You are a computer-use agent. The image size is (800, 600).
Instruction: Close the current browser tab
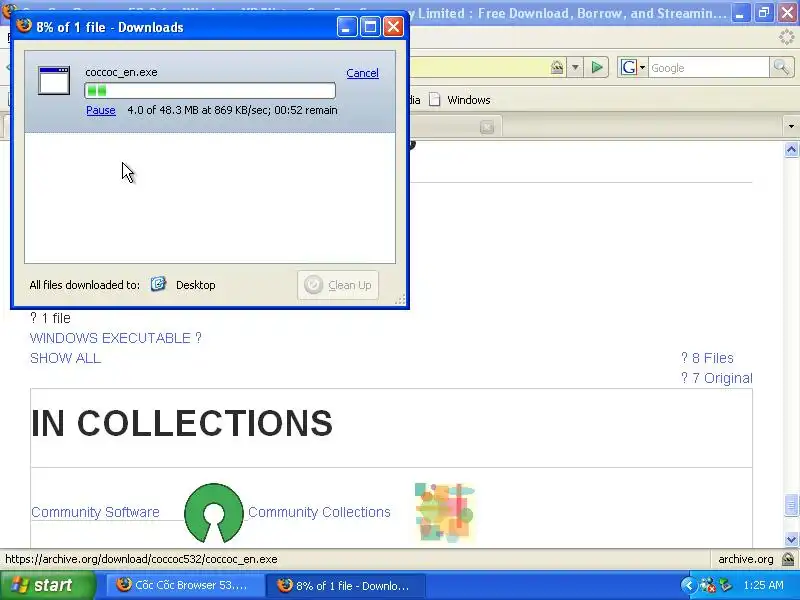pos(487,127)
